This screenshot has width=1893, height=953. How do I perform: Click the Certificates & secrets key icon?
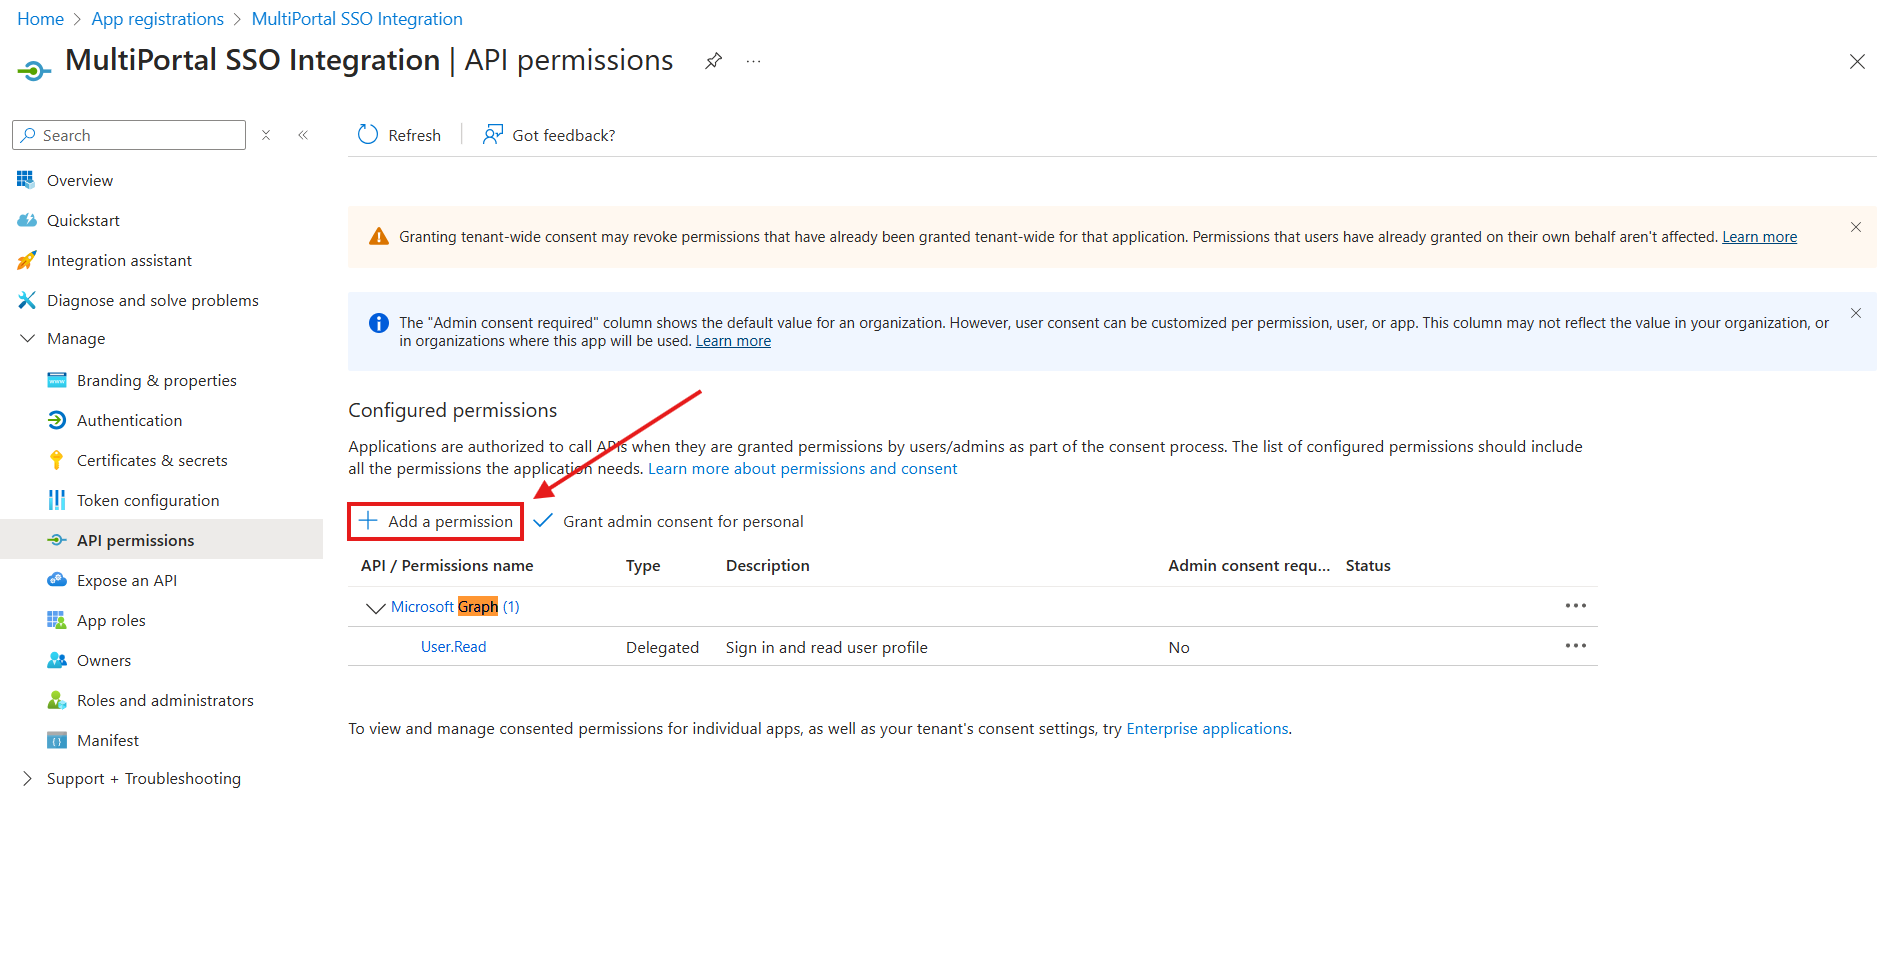(x=57, y=460)
